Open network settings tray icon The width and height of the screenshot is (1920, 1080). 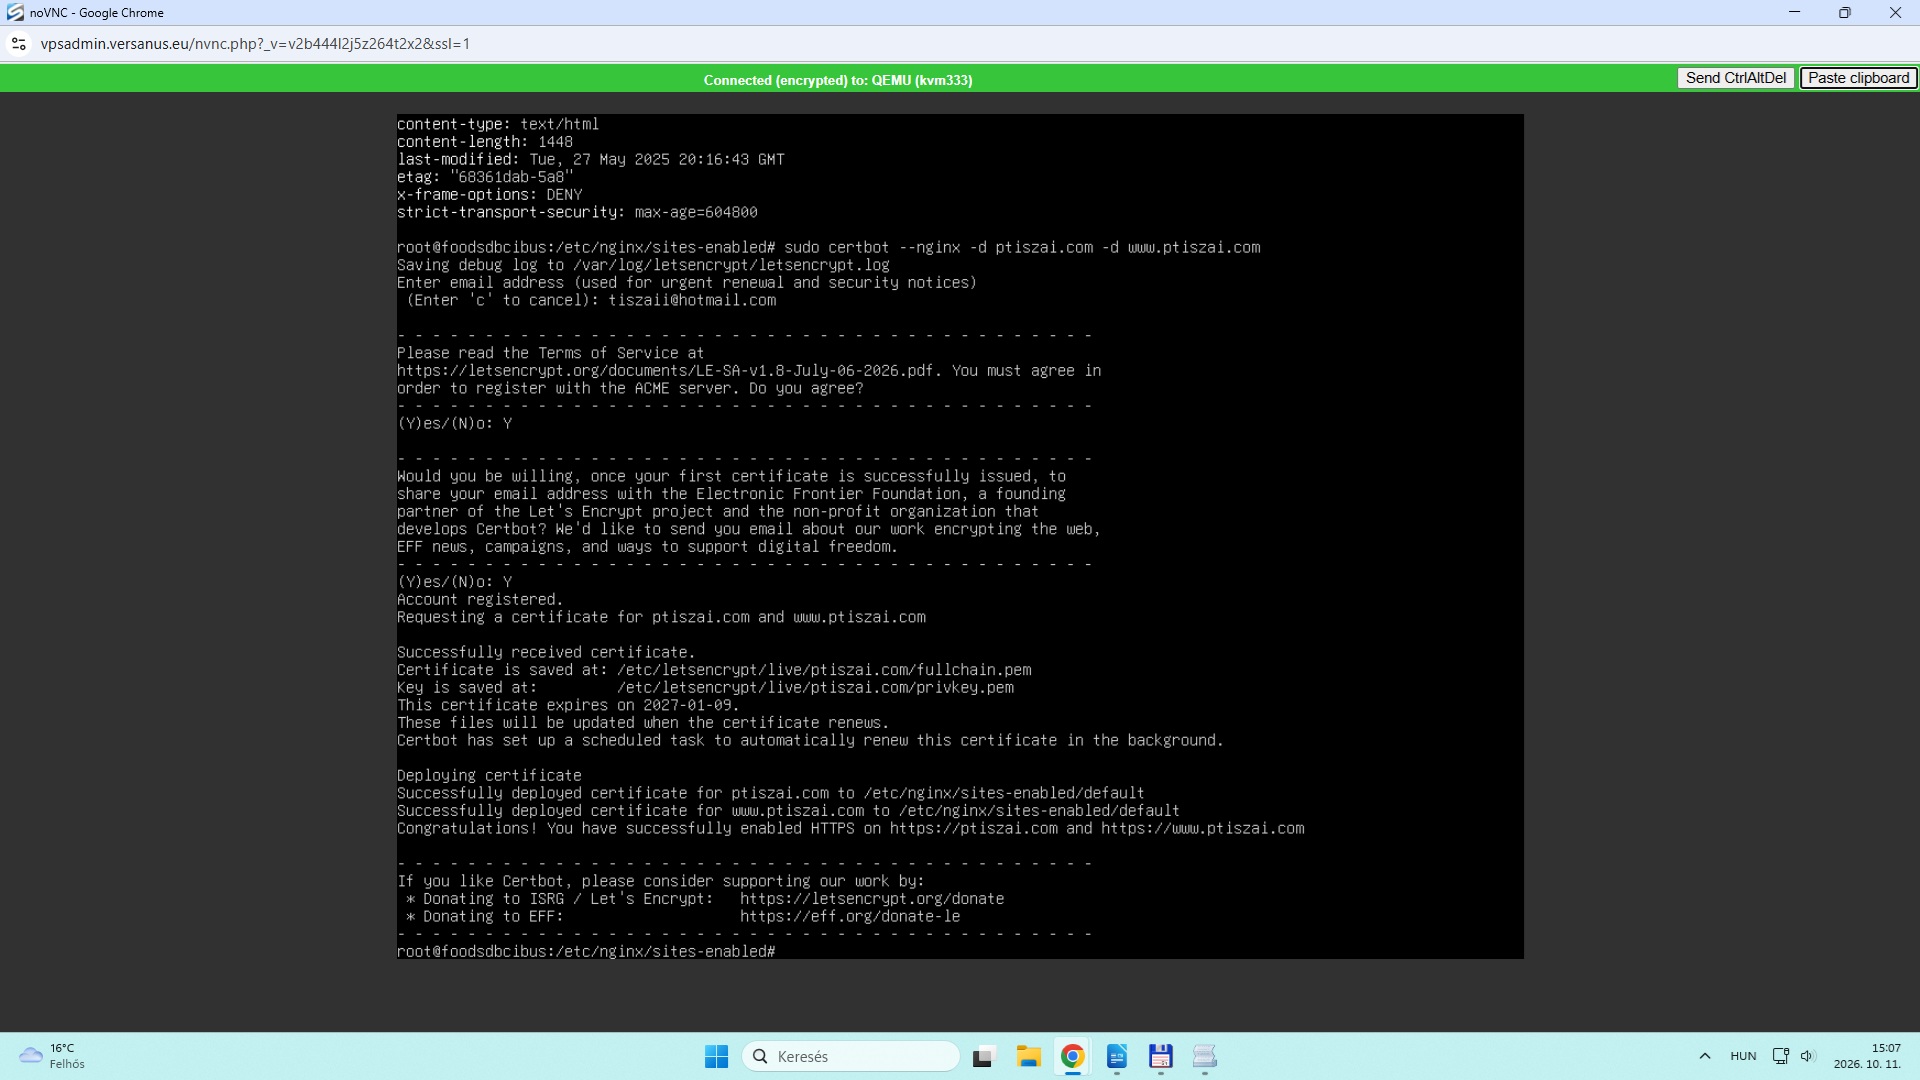point(1780,1056)
